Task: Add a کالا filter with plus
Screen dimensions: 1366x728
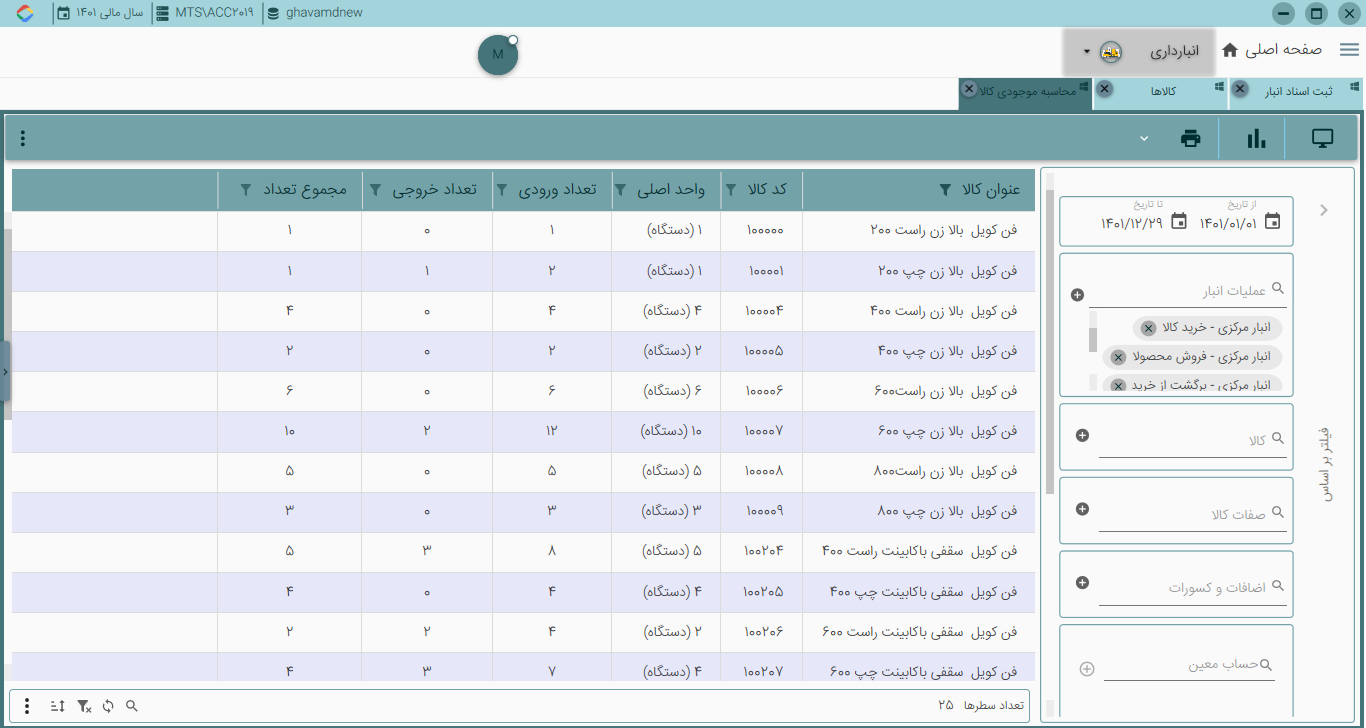Action: 1082,435
